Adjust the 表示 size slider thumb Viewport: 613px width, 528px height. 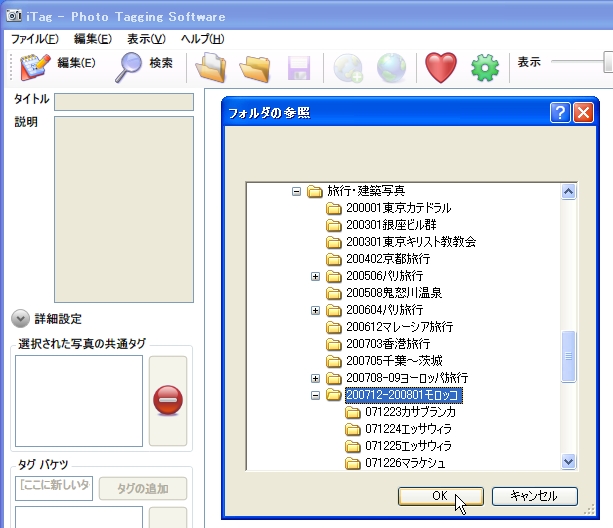tap(608, 62)
